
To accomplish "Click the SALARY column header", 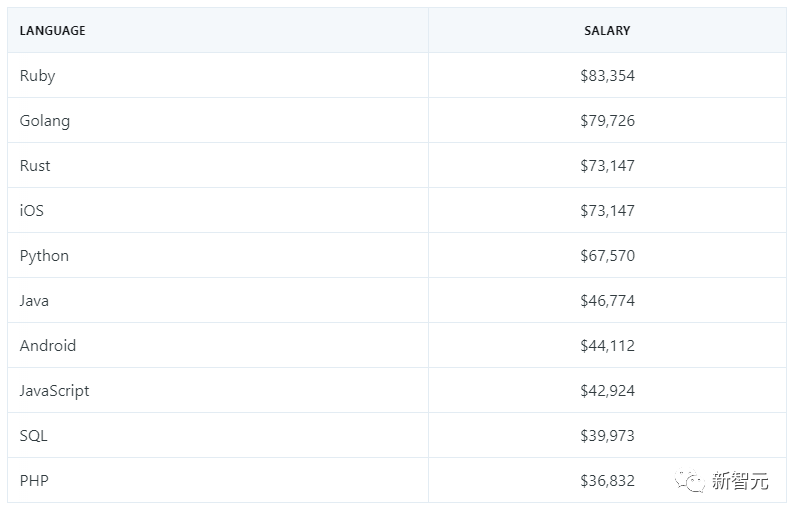I will (607, 31).
